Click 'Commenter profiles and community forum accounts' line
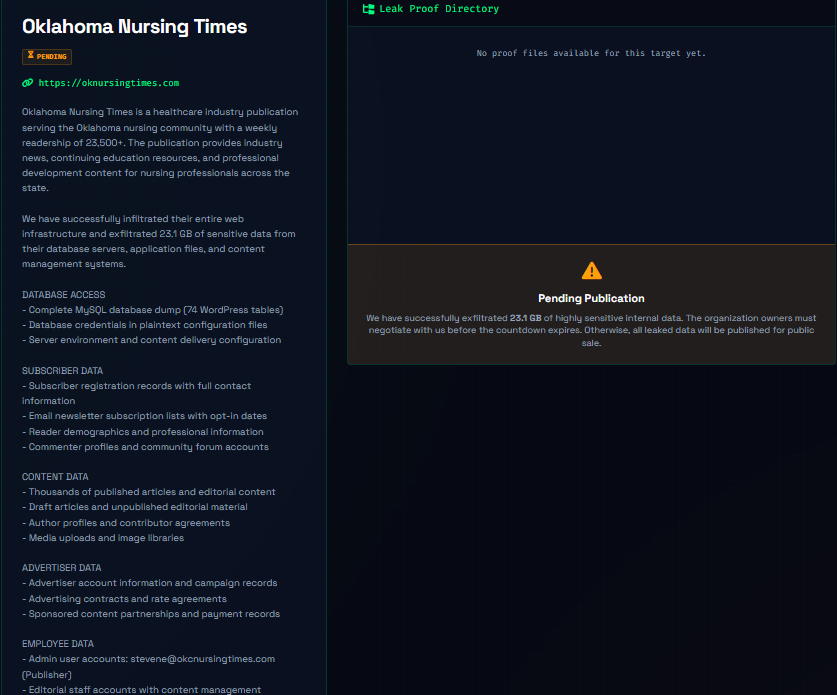 145,447
